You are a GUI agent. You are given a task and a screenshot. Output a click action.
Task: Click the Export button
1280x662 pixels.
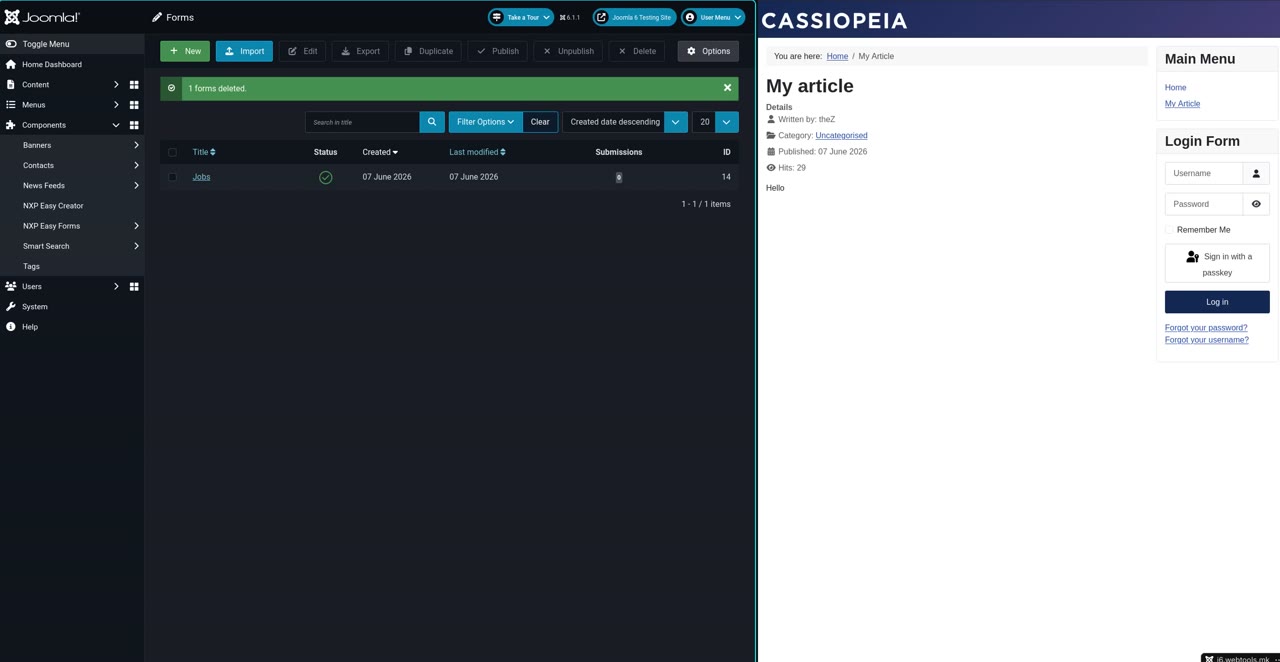(360, 51)
